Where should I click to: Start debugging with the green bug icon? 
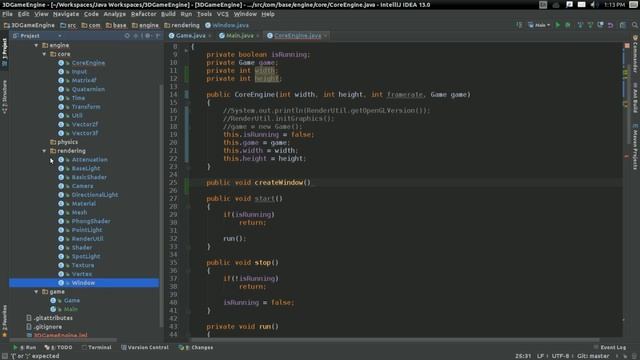(x=568, y=25)
